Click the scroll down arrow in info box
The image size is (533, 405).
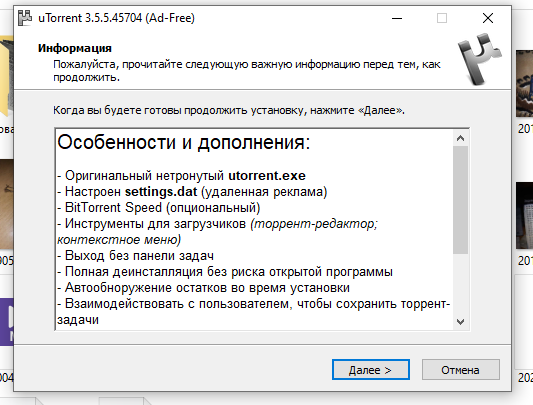[x=461, y=321]
